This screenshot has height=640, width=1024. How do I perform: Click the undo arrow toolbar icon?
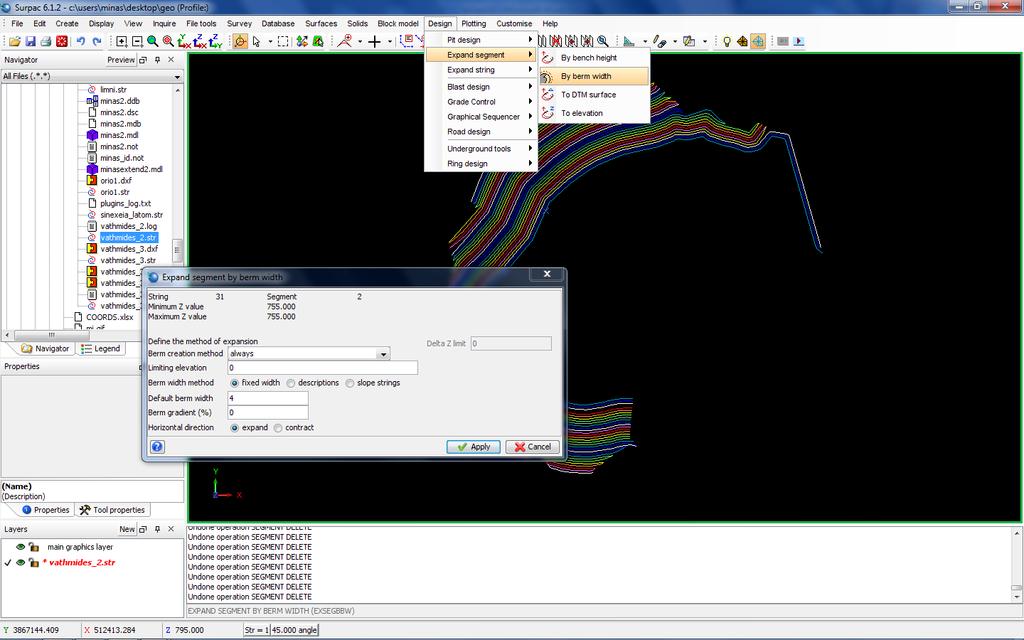pyautogui.click(x=80, y=41)
